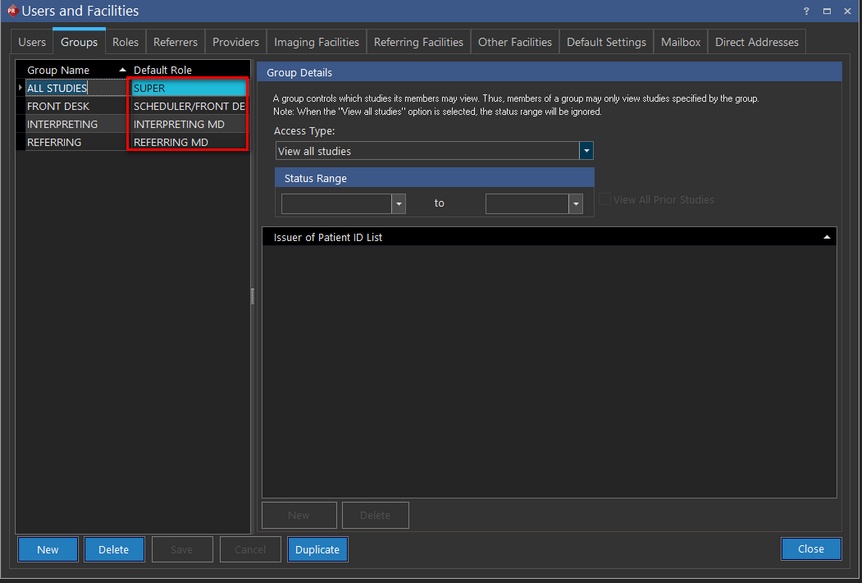Open the Mailbox tab
Viewport: 862px width, 583px height.
tap(680, 42)
